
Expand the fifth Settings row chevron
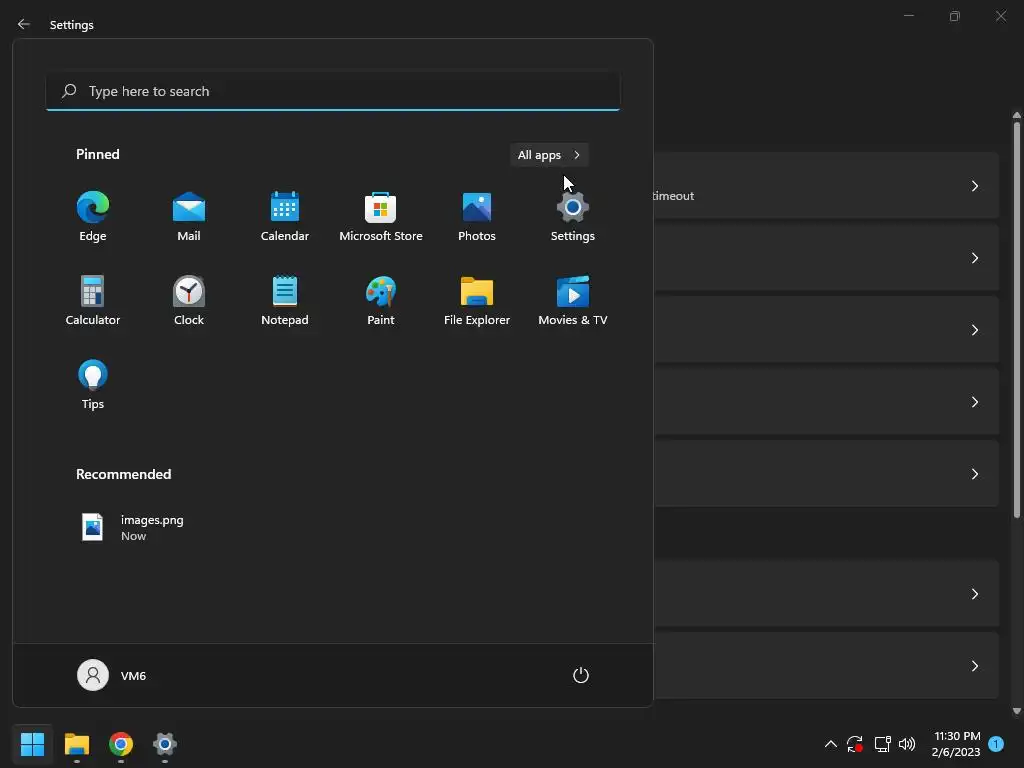click(x=974, y=473)
